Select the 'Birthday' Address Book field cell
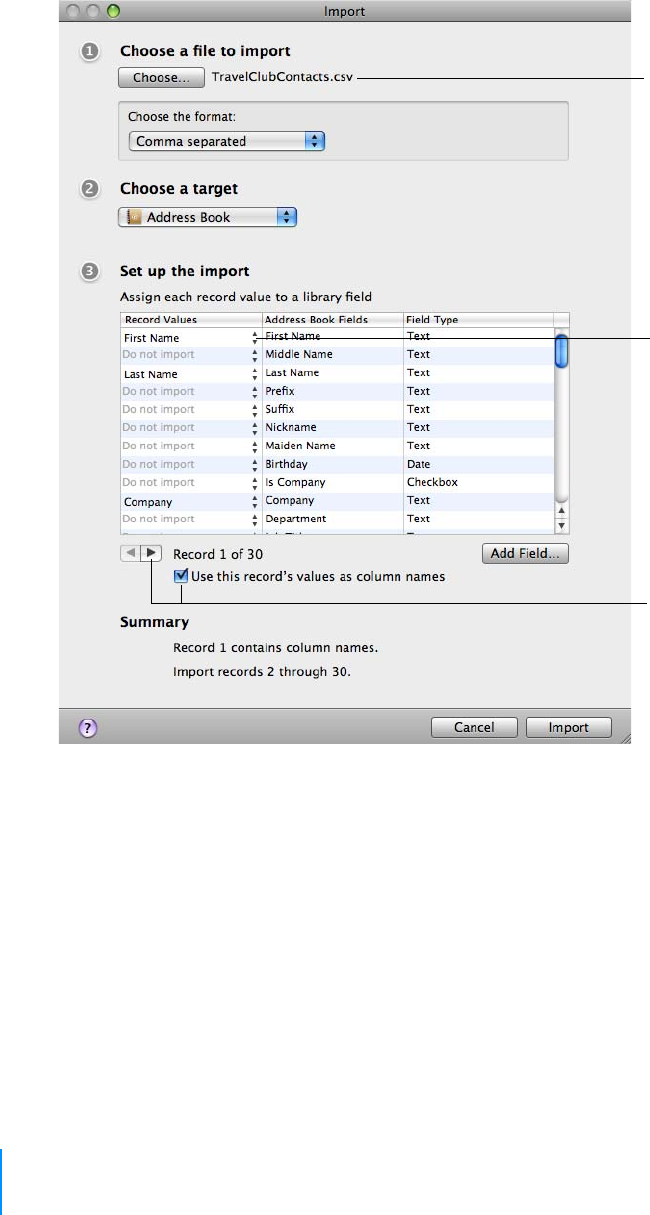 click(x=332, y=464)
